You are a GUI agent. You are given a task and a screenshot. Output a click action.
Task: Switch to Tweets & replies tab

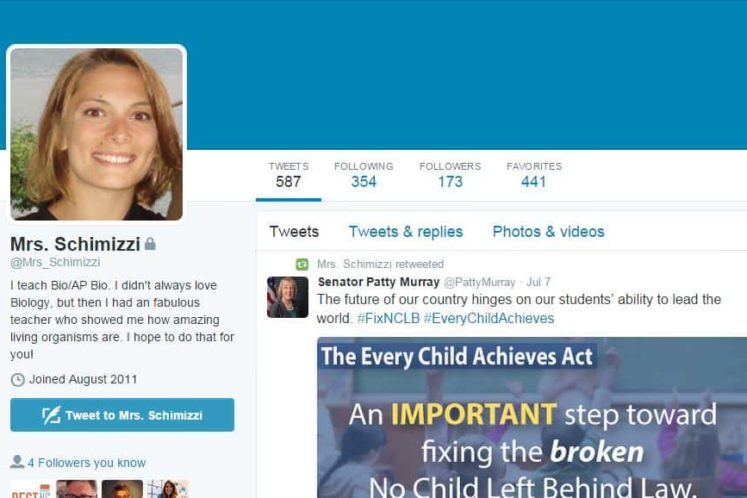click(x=405, y=232)
